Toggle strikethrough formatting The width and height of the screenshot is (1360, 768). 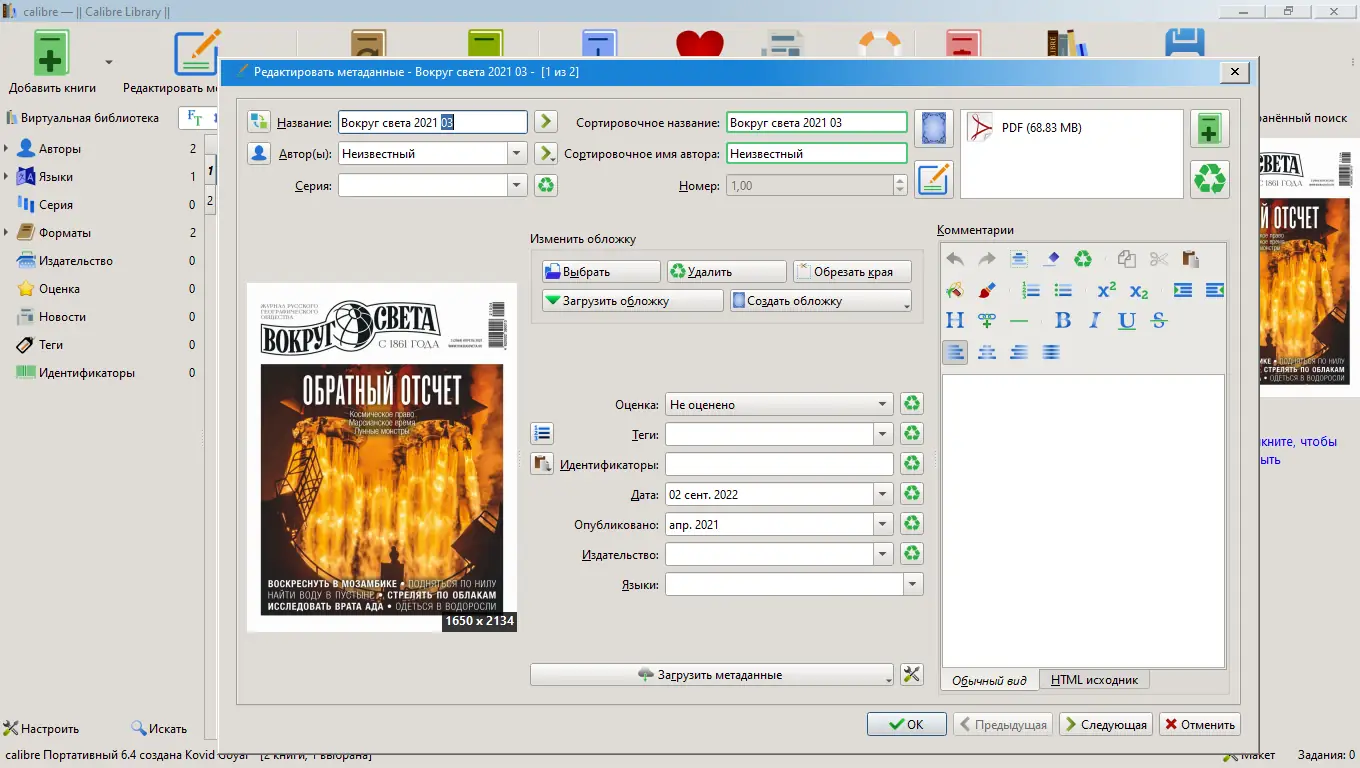click(x=1159, y=321)
